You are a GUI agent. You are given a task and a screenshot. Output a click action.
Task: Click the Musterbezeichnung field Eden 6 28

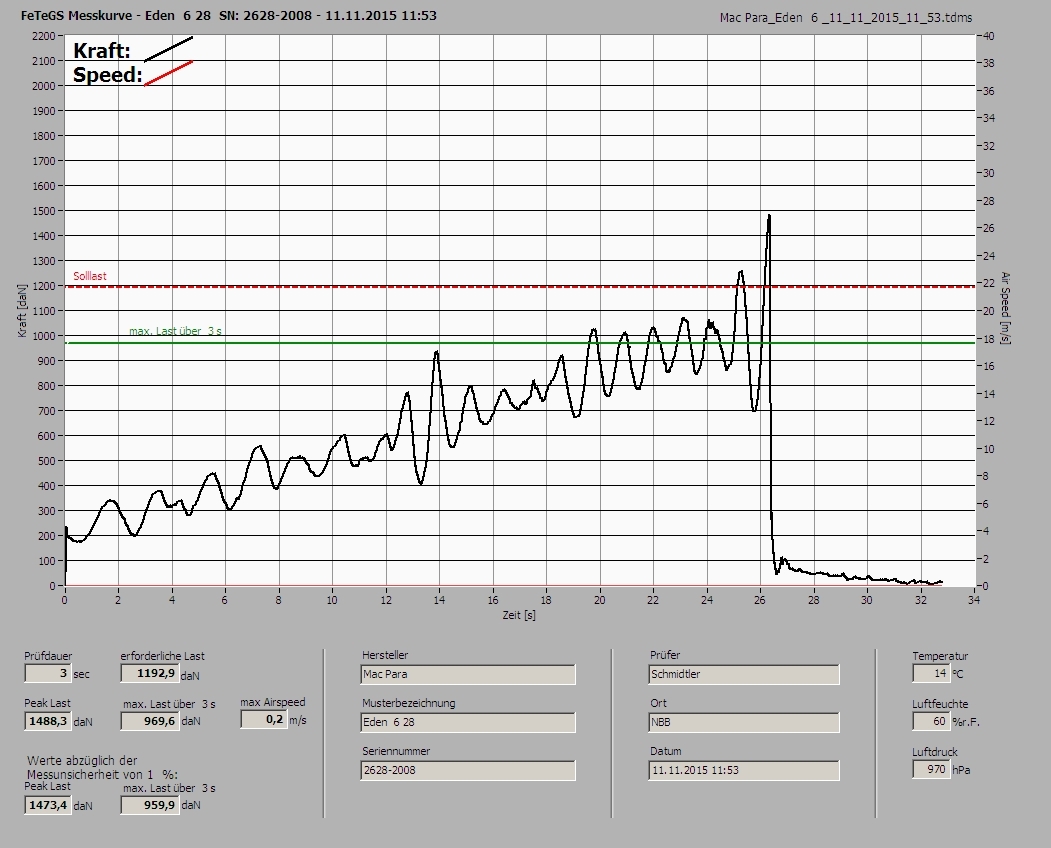point(467,723)
